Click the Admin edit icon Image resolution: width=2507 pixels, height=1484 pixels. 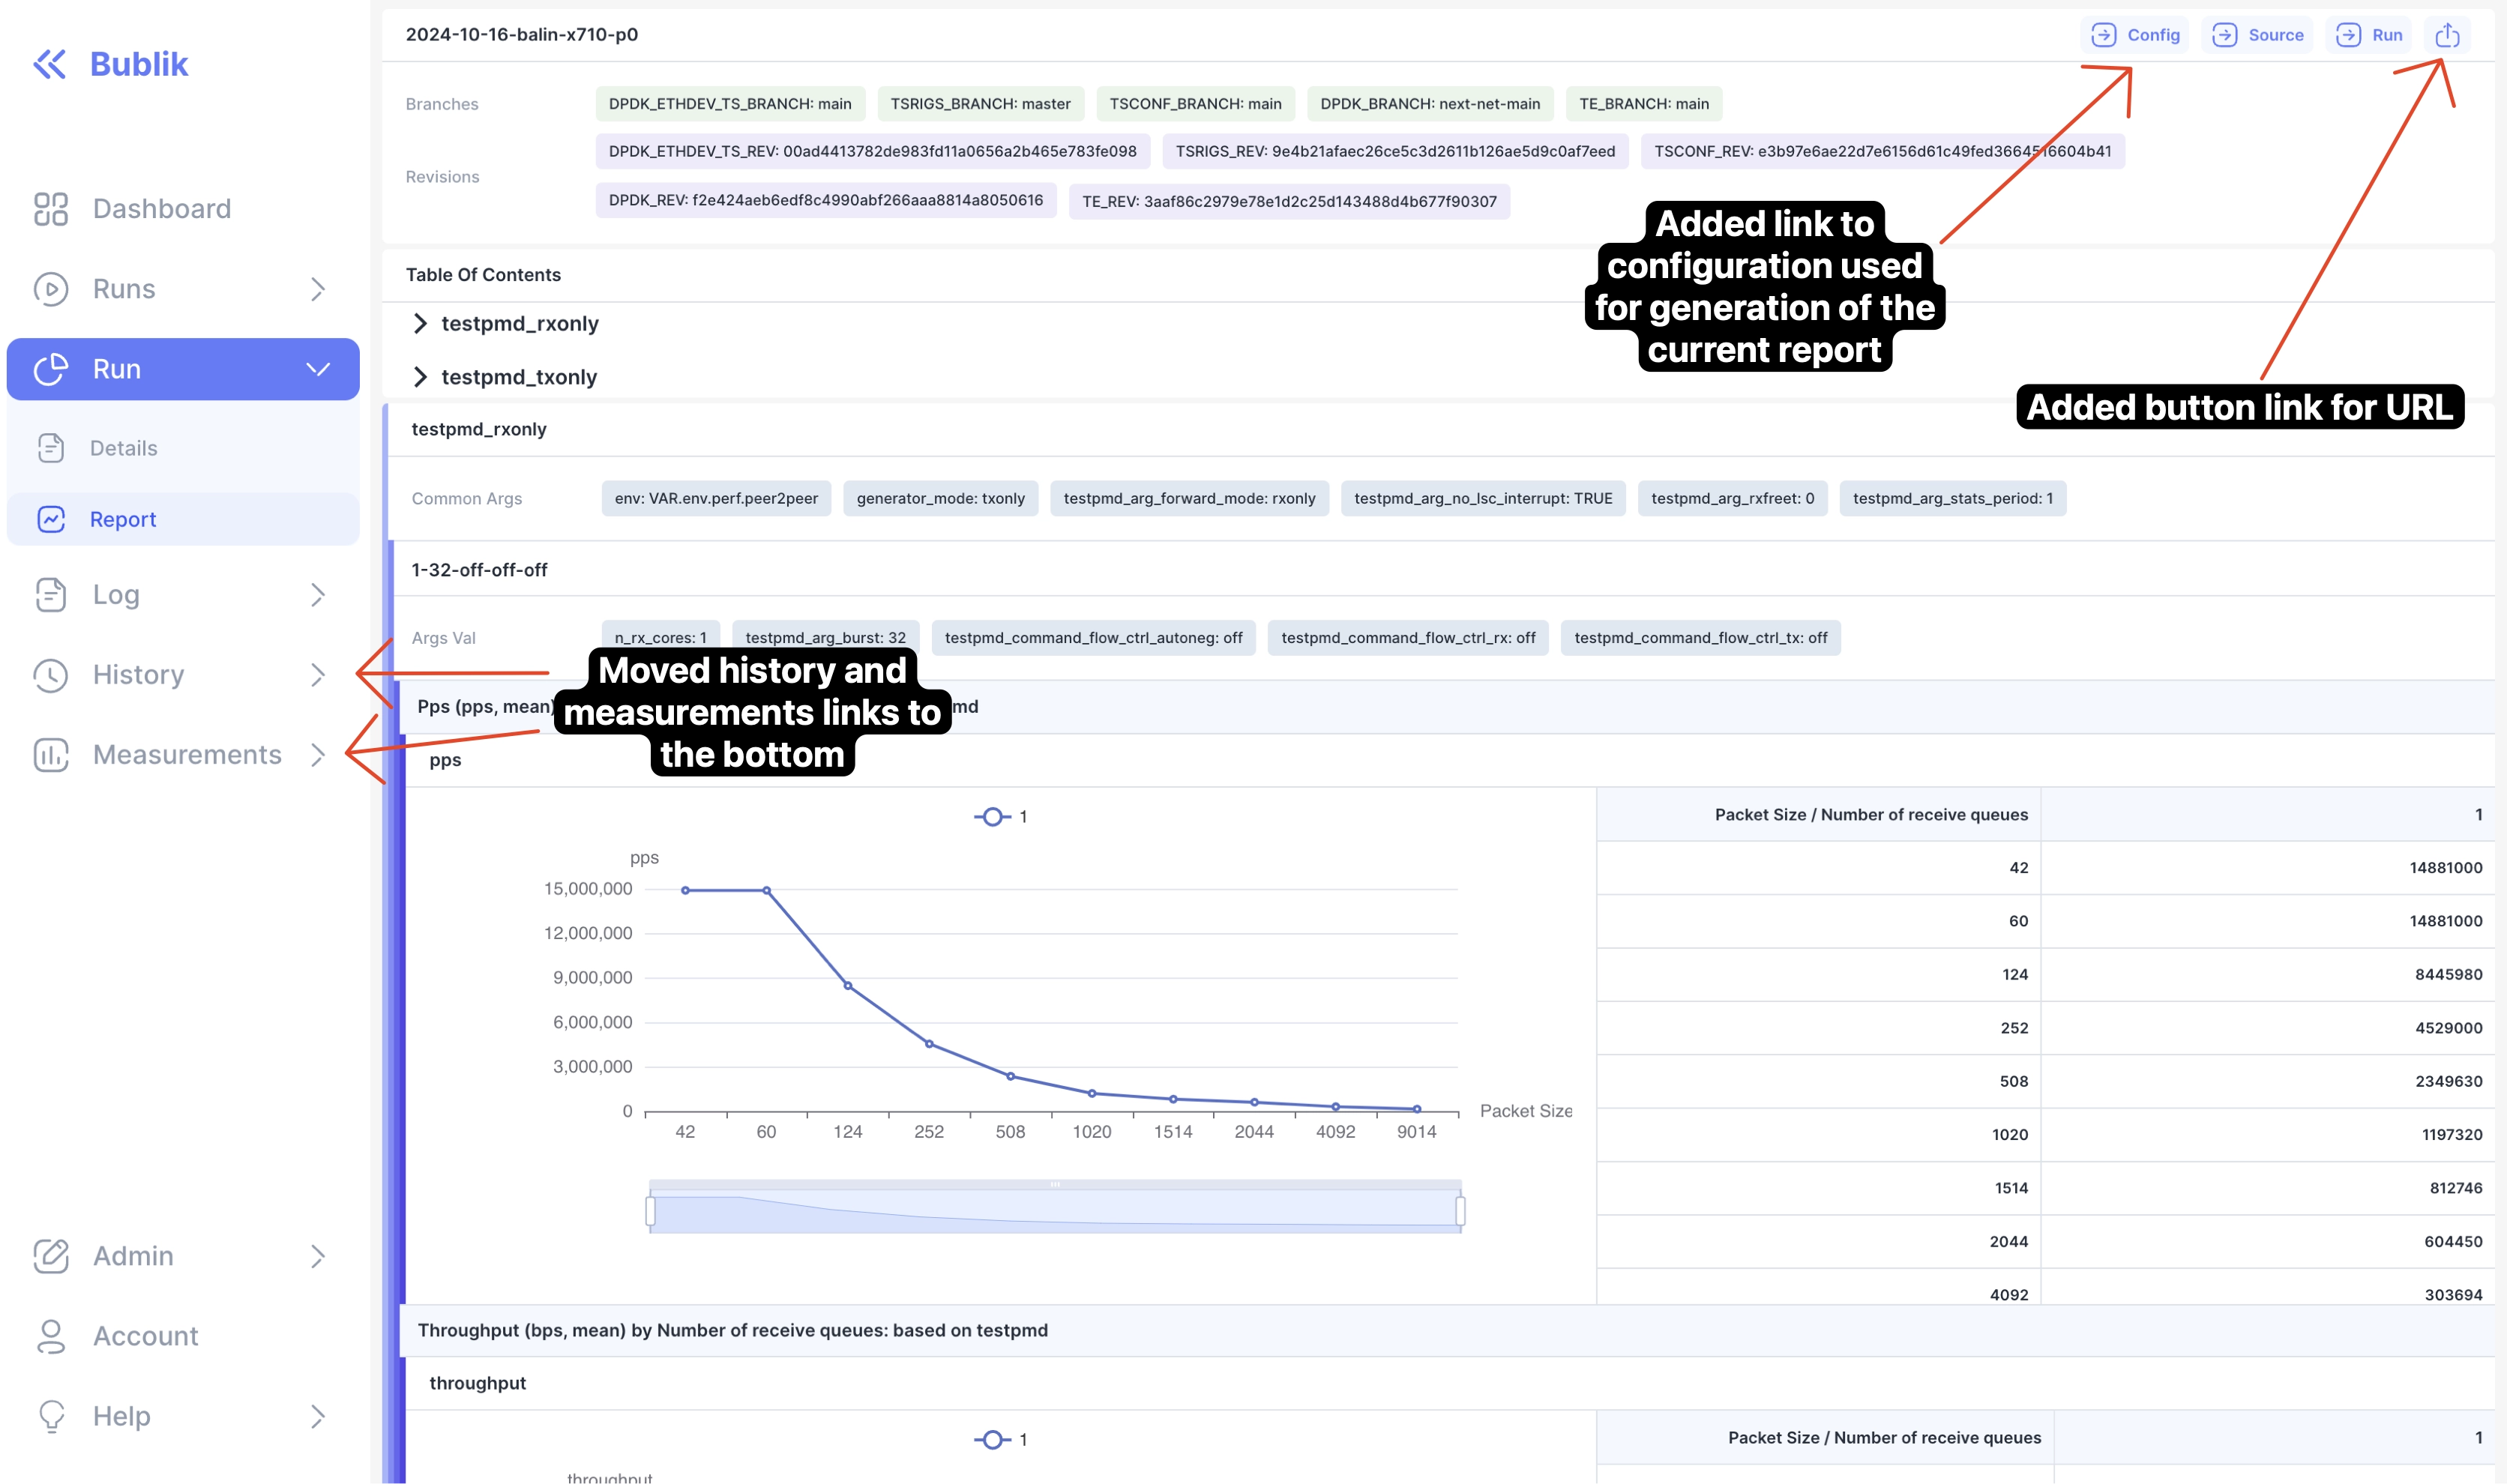tap(50, 1256)
